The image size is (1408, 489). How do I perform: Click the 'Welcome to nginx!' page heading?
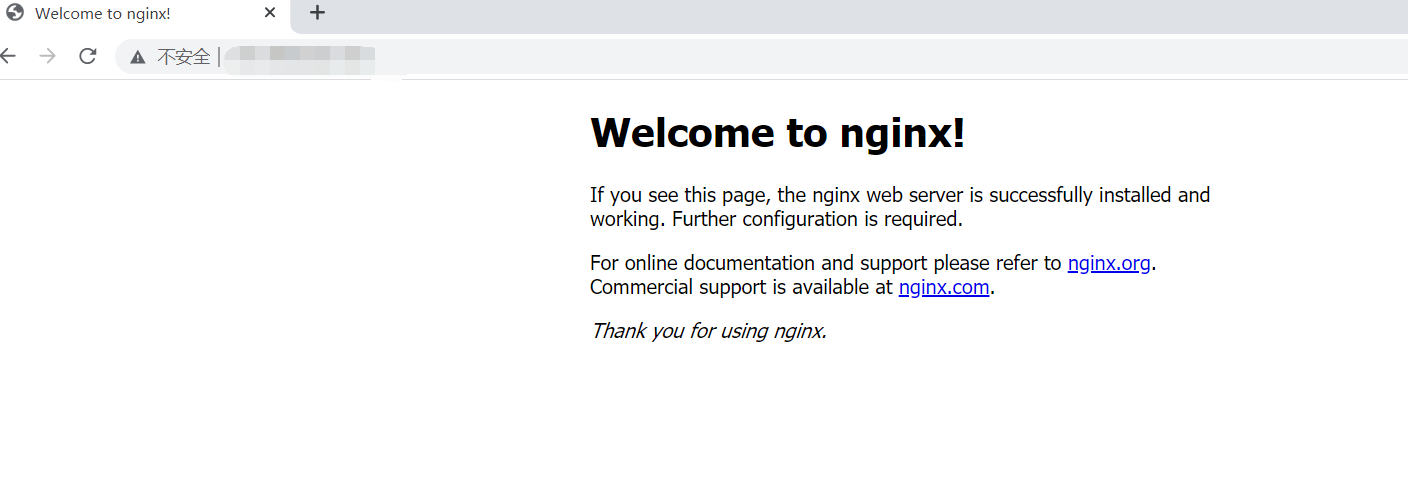point(778,132)
